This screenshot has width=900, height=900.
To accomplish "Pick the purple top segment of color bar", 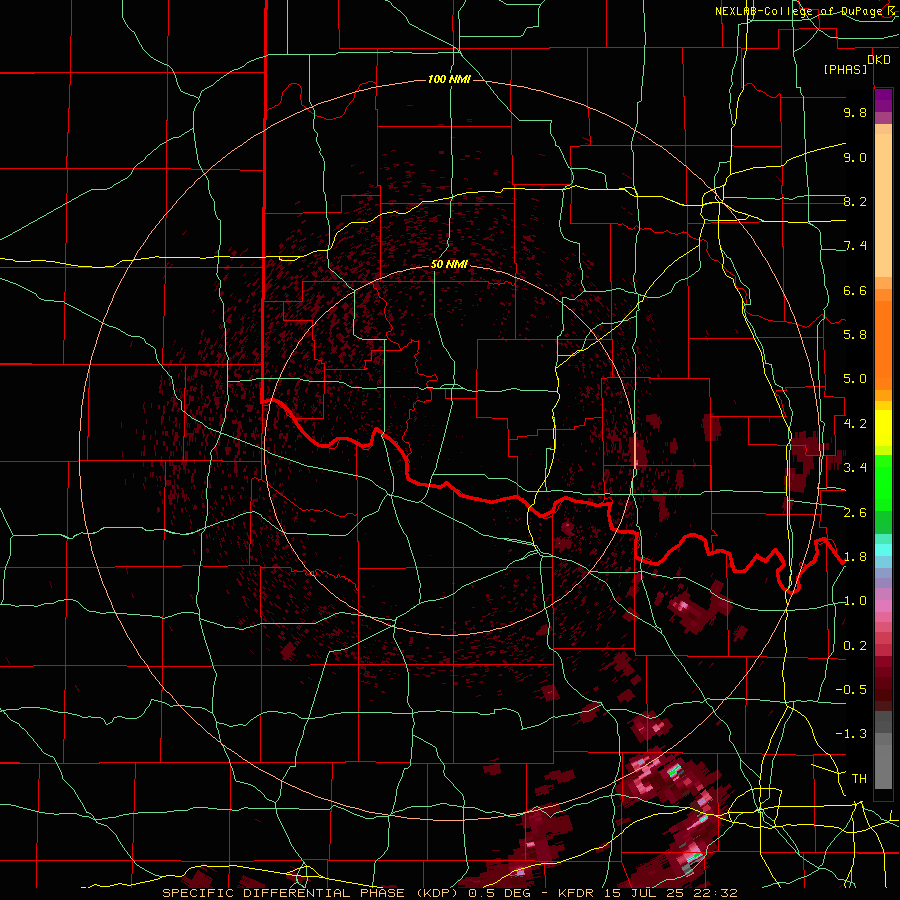I will tap(883, 100).
